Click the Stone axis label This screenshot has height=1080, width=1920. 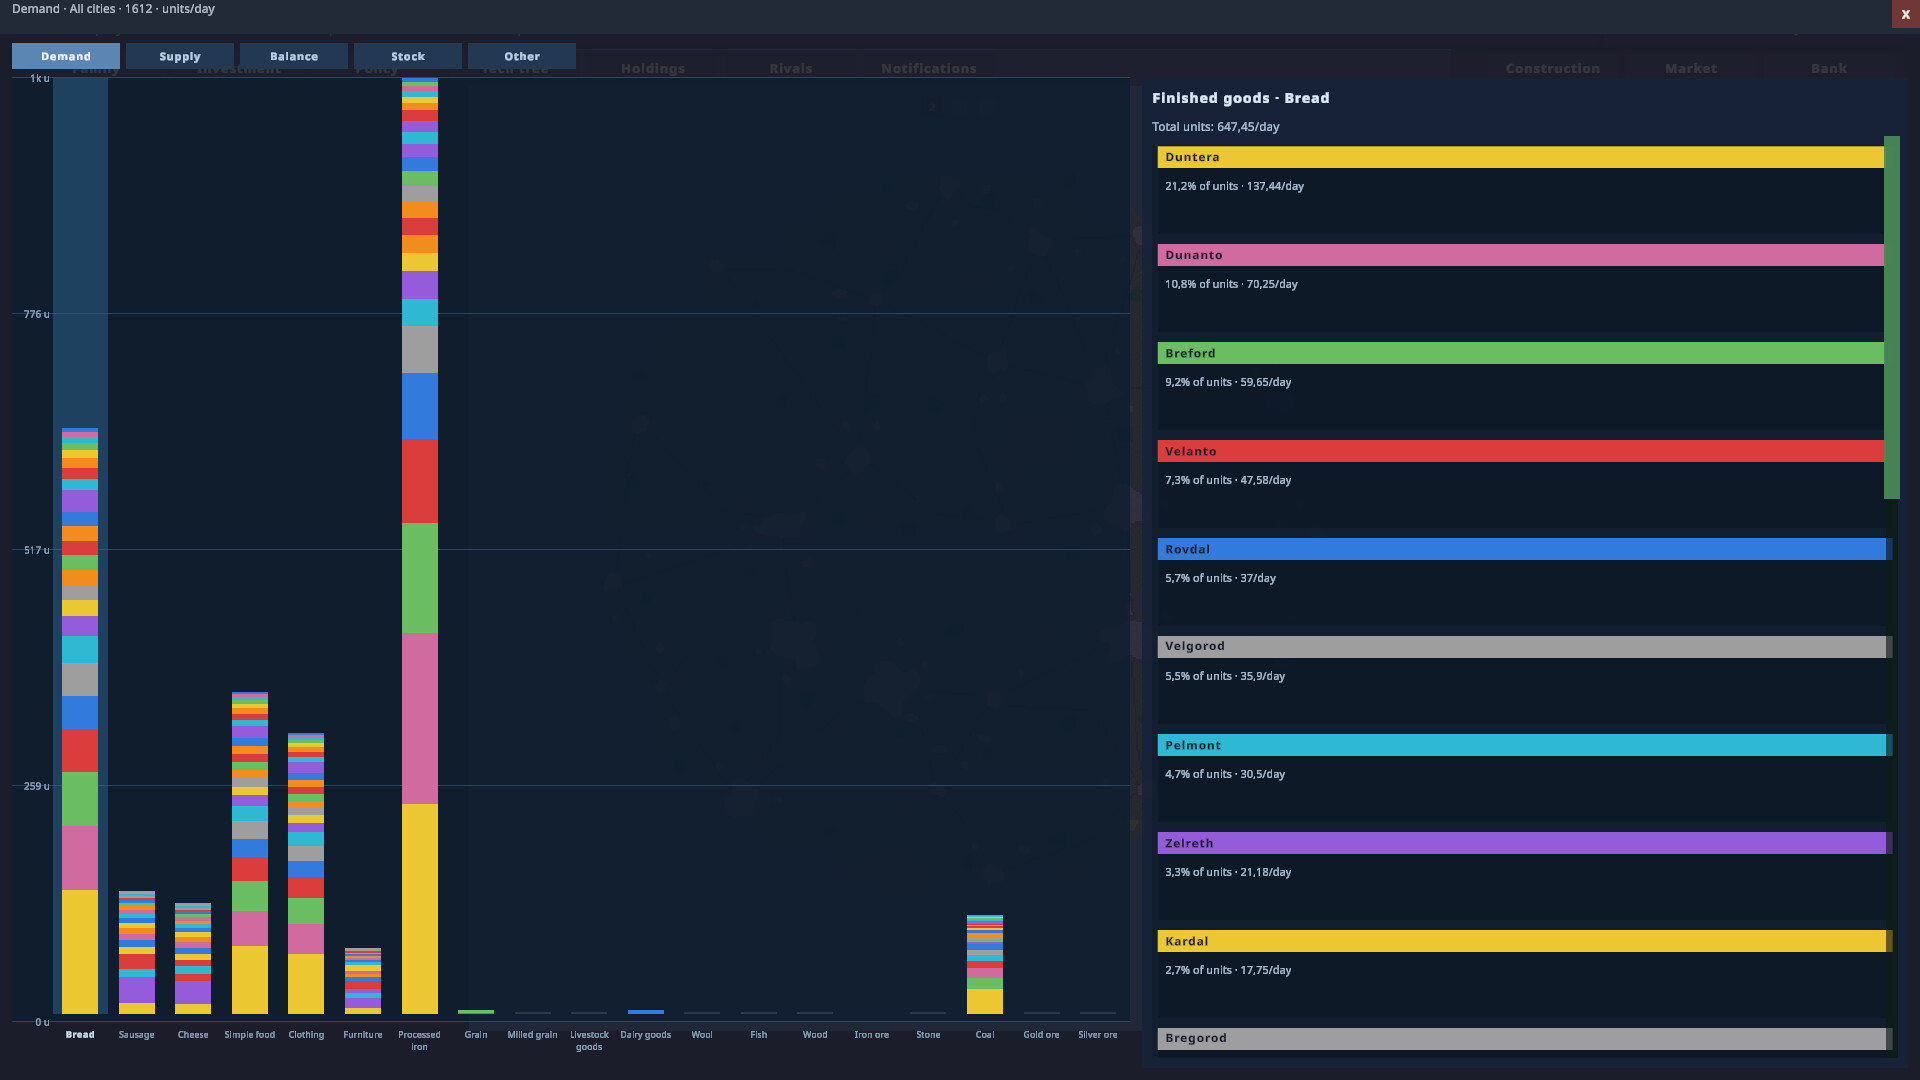(x=928, y=1035)
